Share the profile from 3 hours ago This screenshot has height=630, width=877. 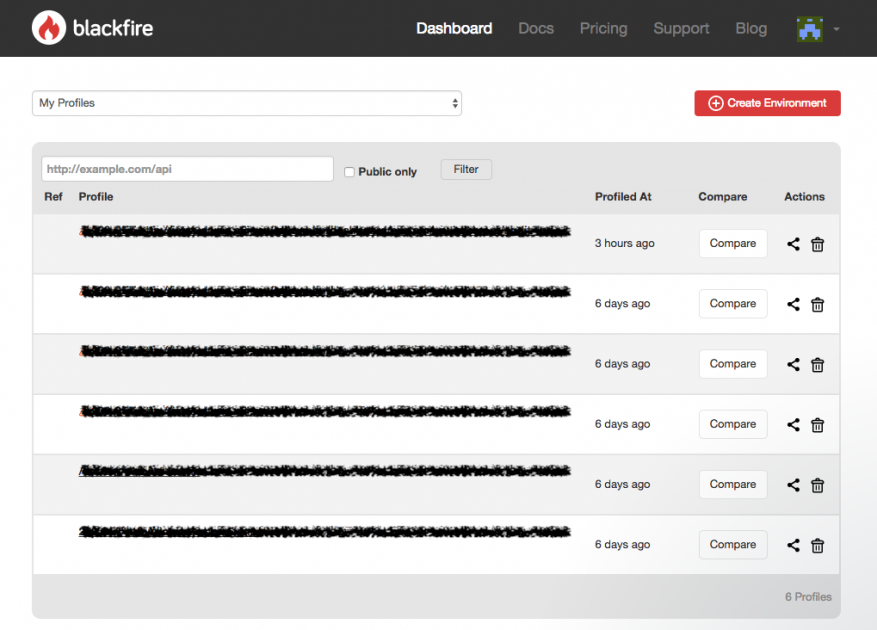point(793,244)
